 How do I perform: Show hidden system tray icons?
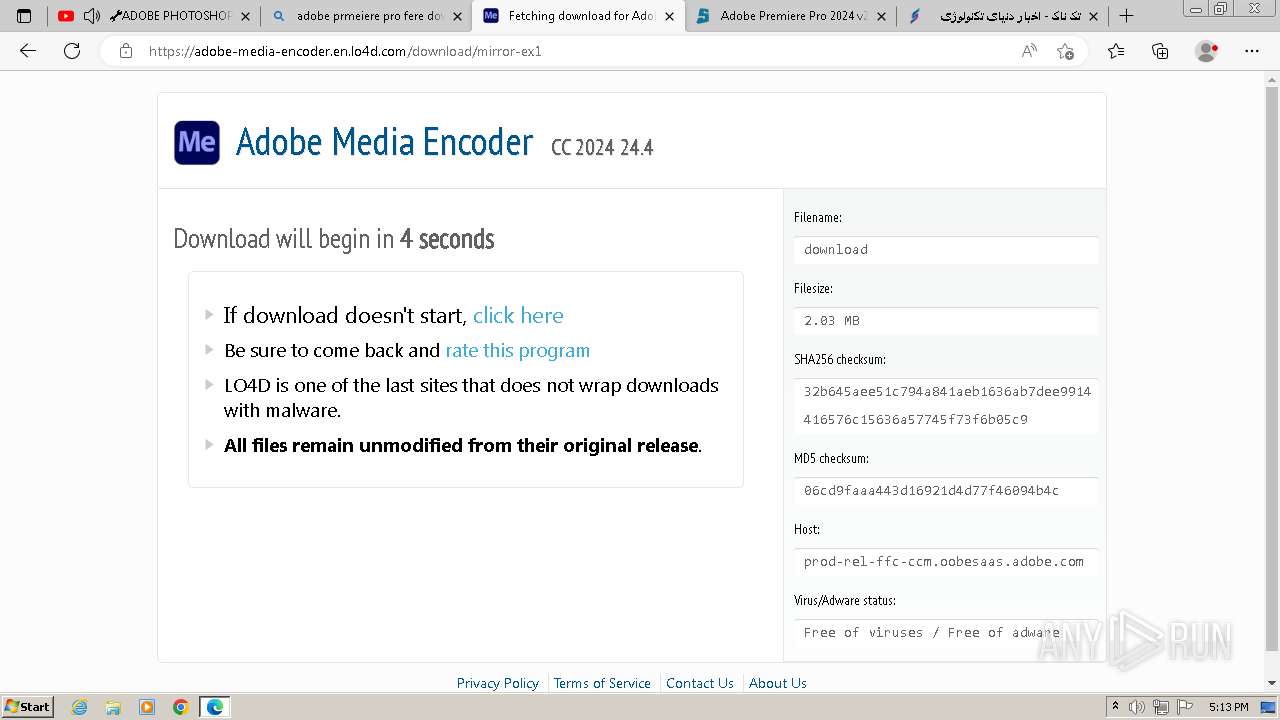pyautogui.click(x=1116, y=707)
